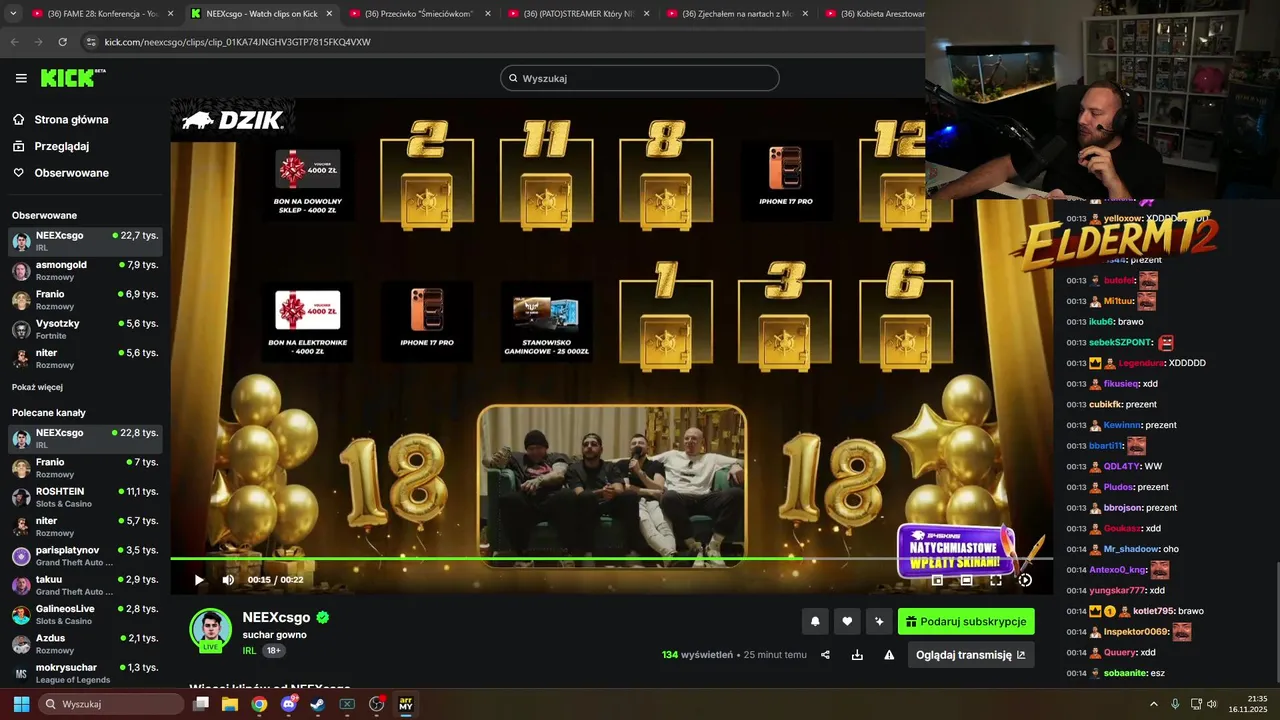Open File Explorer from taskbar
Screen dimensions: 1280x720
230,704
